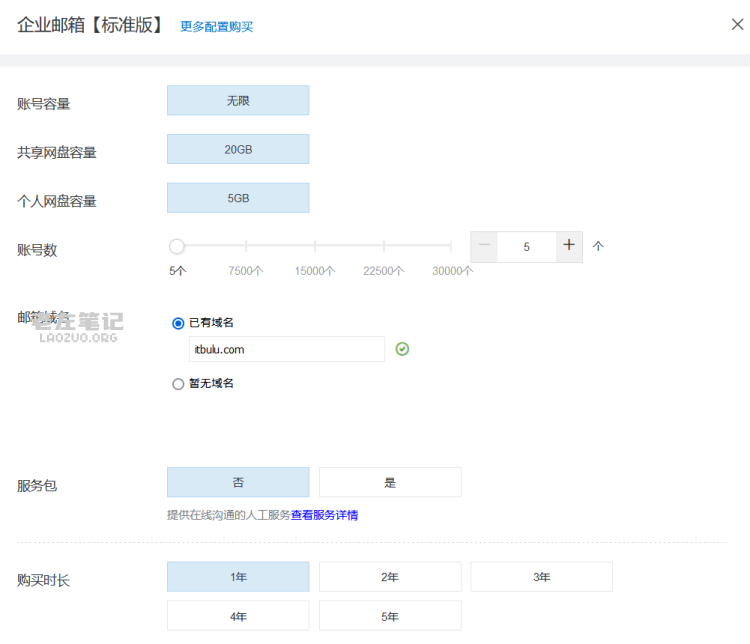750x644 pixels.
Task: Increase account count with plus button
Action: point(569,246)
